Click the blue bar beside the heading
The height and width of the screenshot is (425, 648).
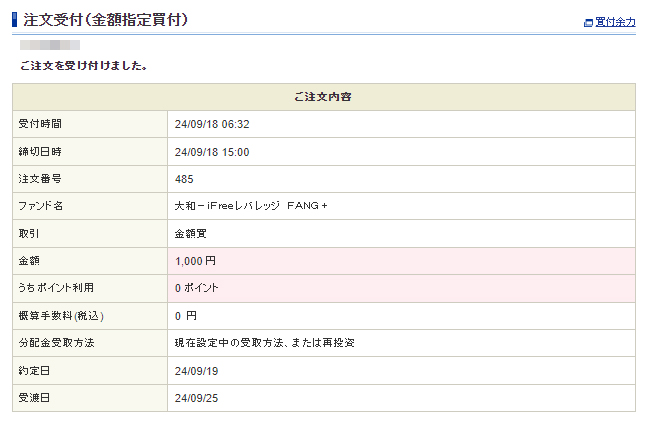[x=15, y=20]
